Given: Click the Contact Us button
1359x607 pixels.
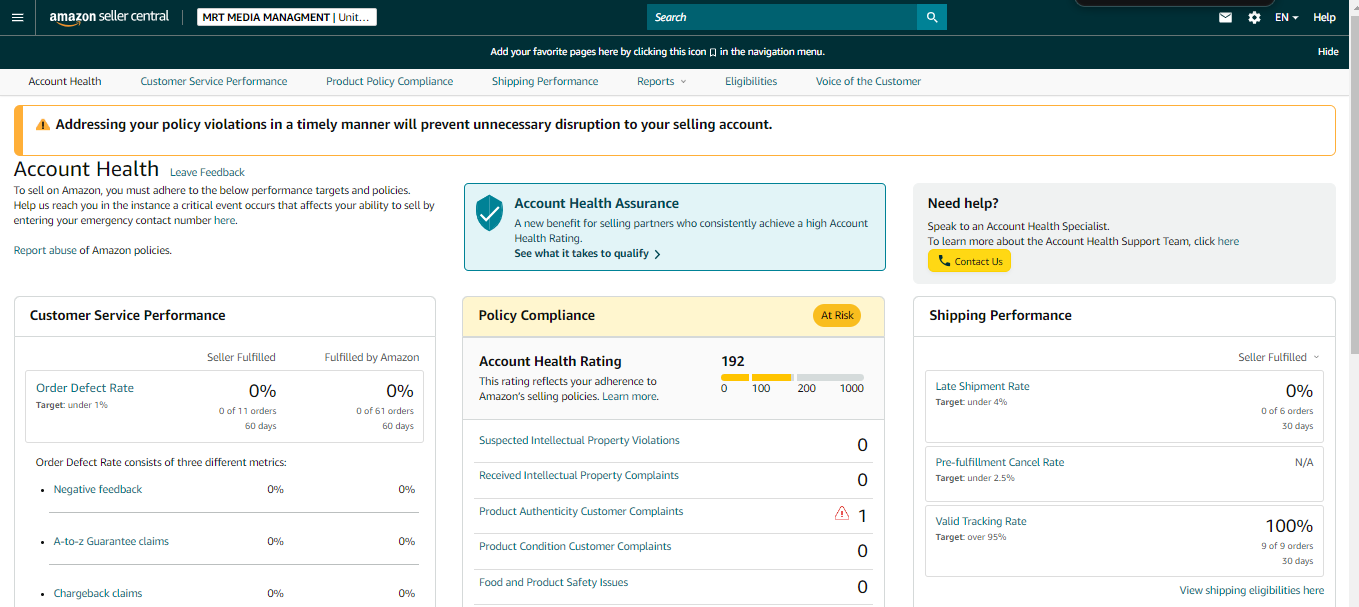Looking at the screenshot, I should 969,261.
